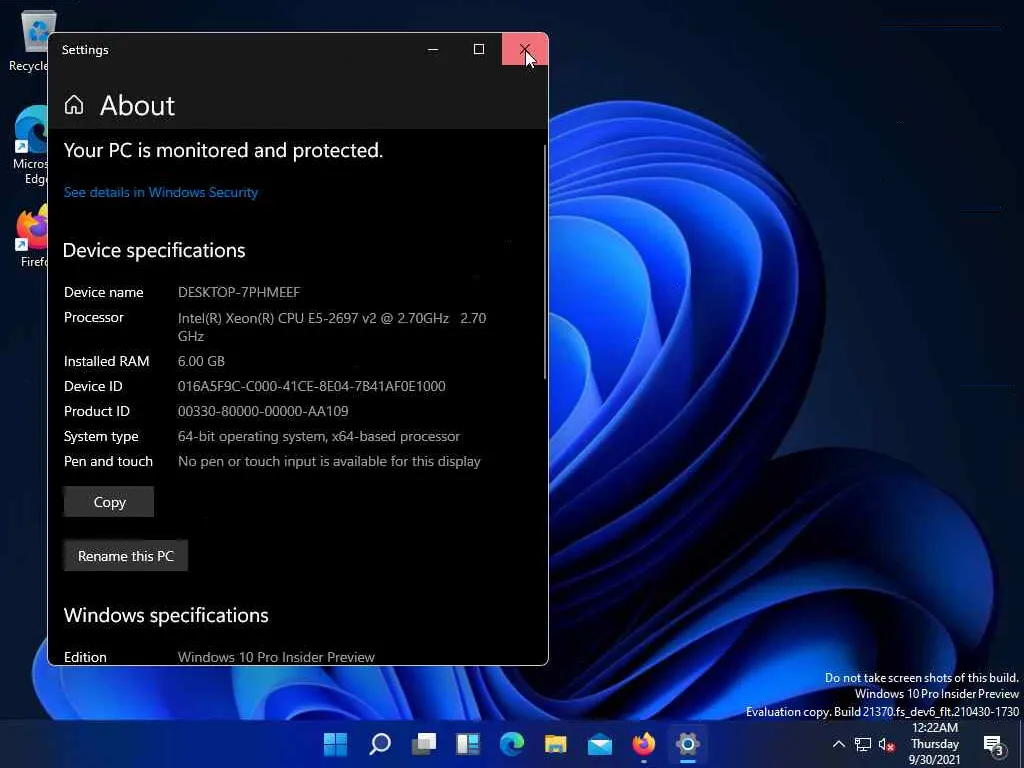The height and width of the screenshot is (768, 1024).
Task: Click the Intel(R) Xeon(R) processor value
Action: tap(332, 327)
